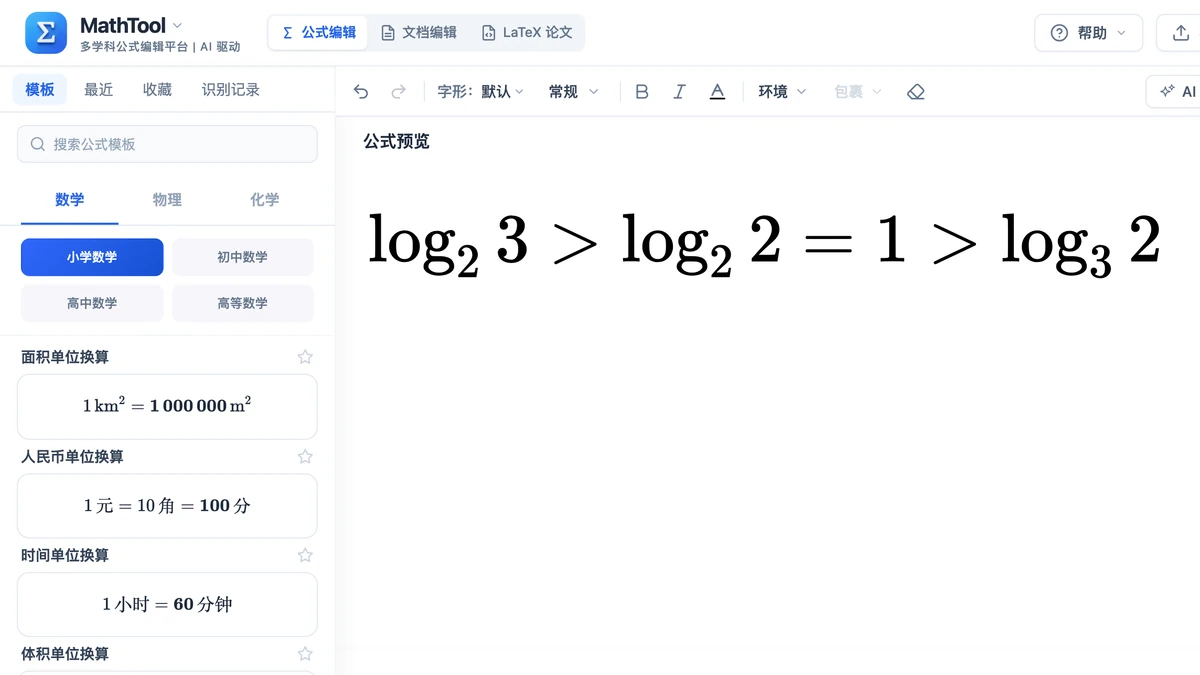Insert the 1小时=60分钟 formula card
This screenshot has width=1200, height=675.
pyautogui.click(x=167, y=604)
